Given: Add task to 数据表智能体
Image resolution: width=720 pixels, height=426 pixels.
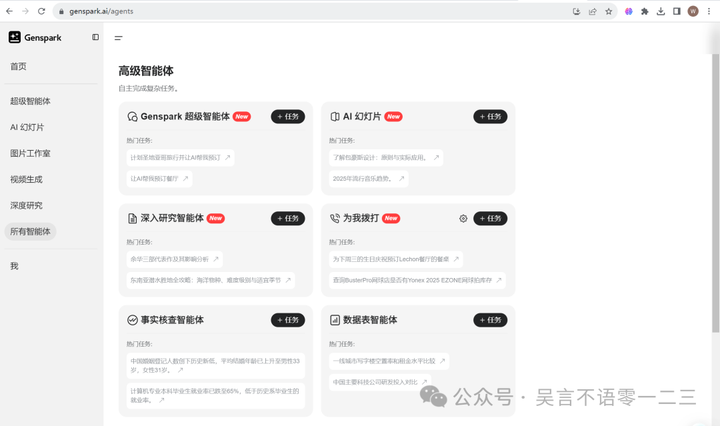Looking at the screenshot, I should click(490, 320).
